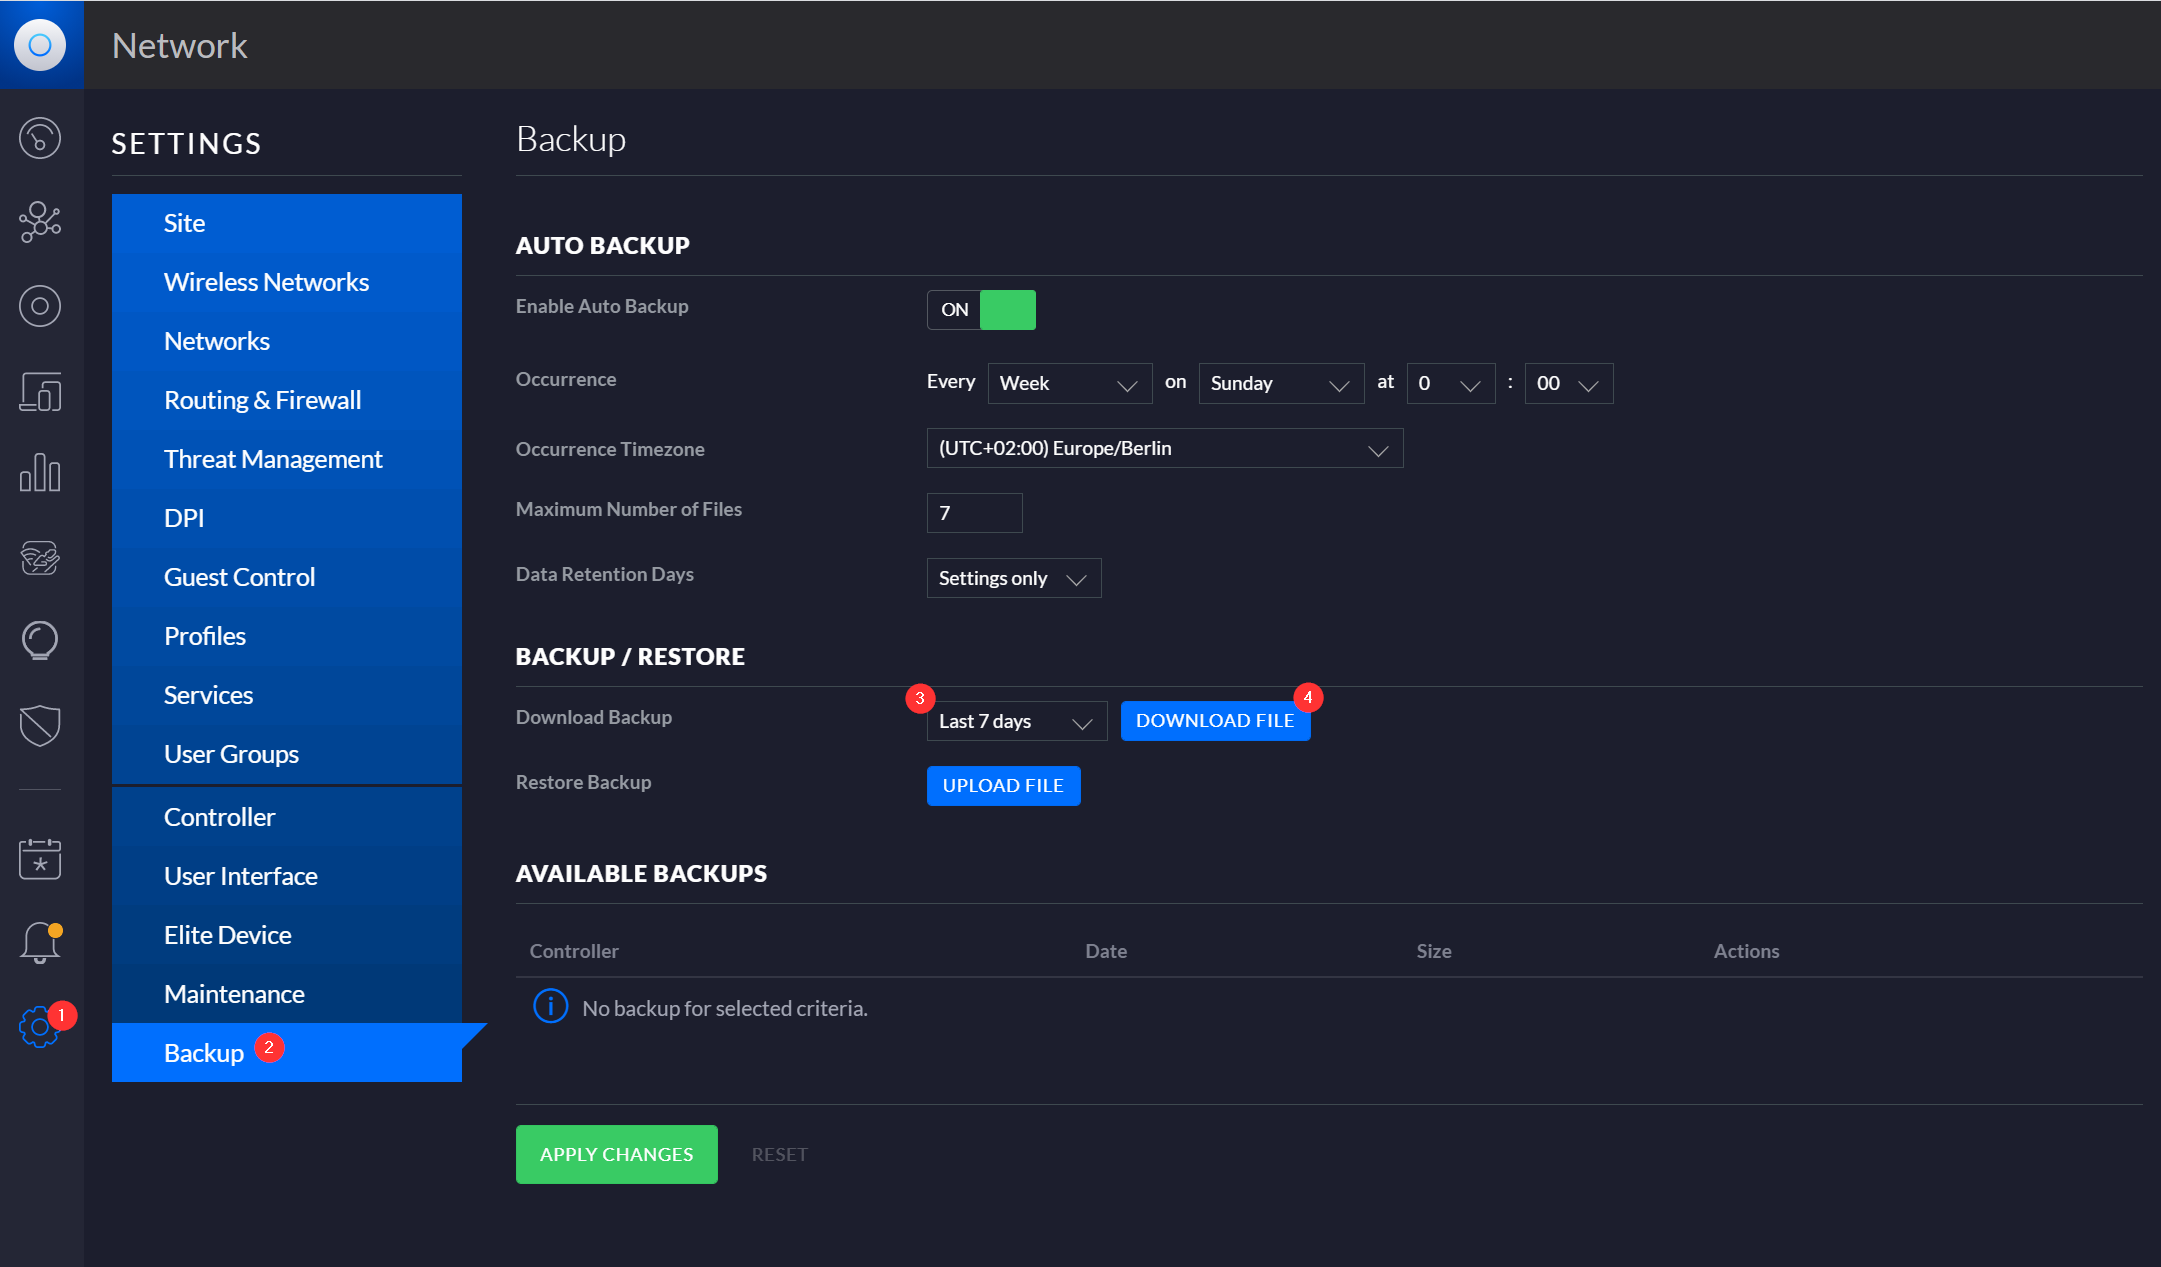Navigate to Routing & Firewall settings
Screen dimensions: 2161x1267
point(264,398)
